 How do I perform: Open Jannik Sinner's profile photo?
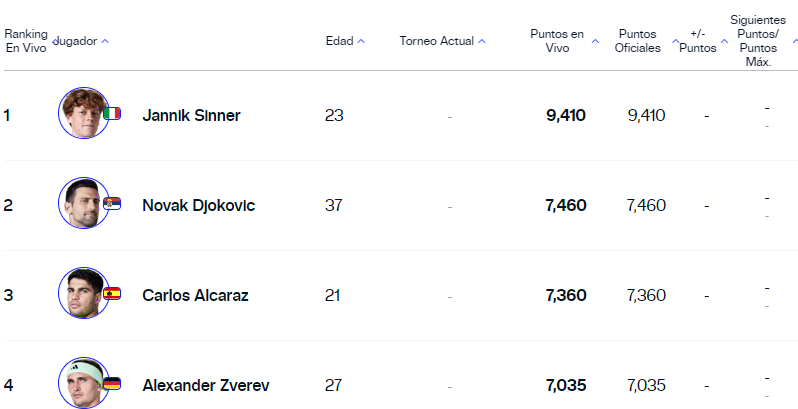[x=82, y=112]
